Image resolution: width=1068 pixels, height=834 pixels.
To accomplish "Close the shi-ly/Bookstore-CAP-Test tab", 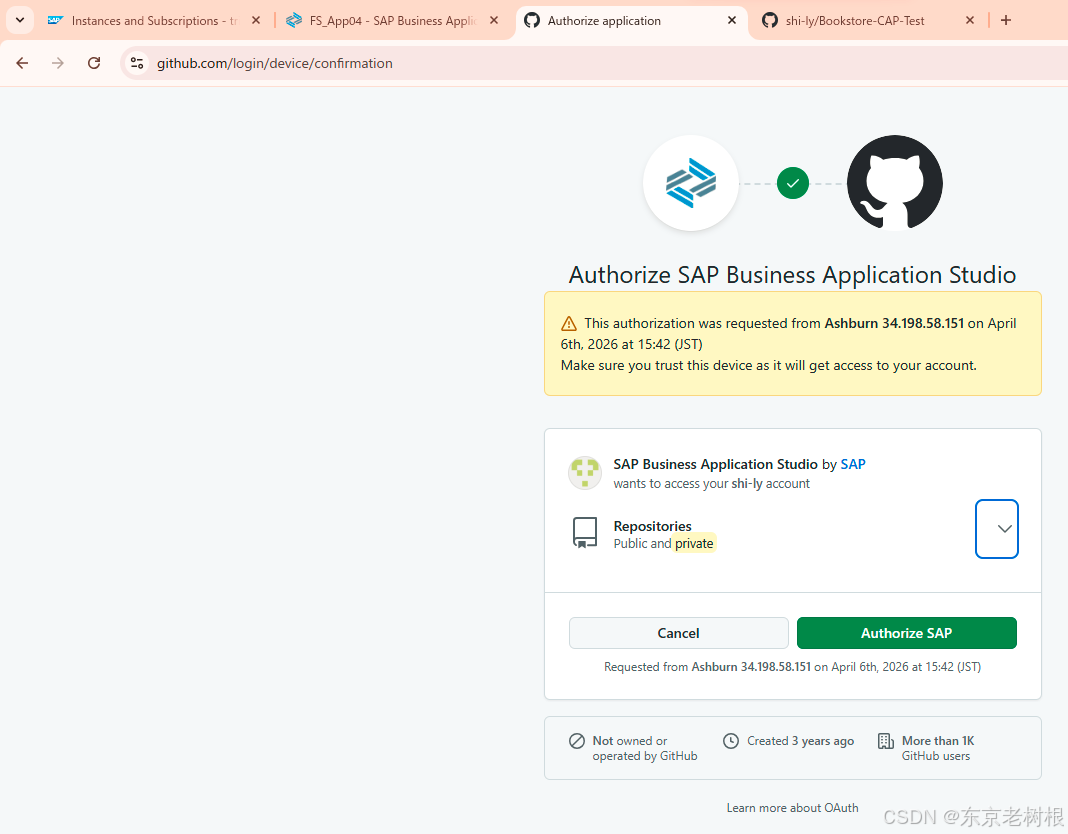I will (970, 20).
